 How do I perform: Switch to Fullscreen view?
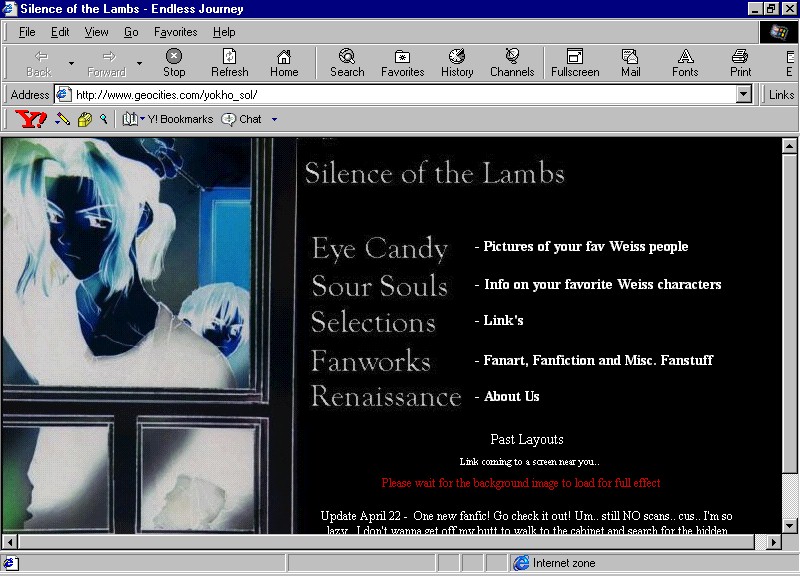click(x=575, y=63)
